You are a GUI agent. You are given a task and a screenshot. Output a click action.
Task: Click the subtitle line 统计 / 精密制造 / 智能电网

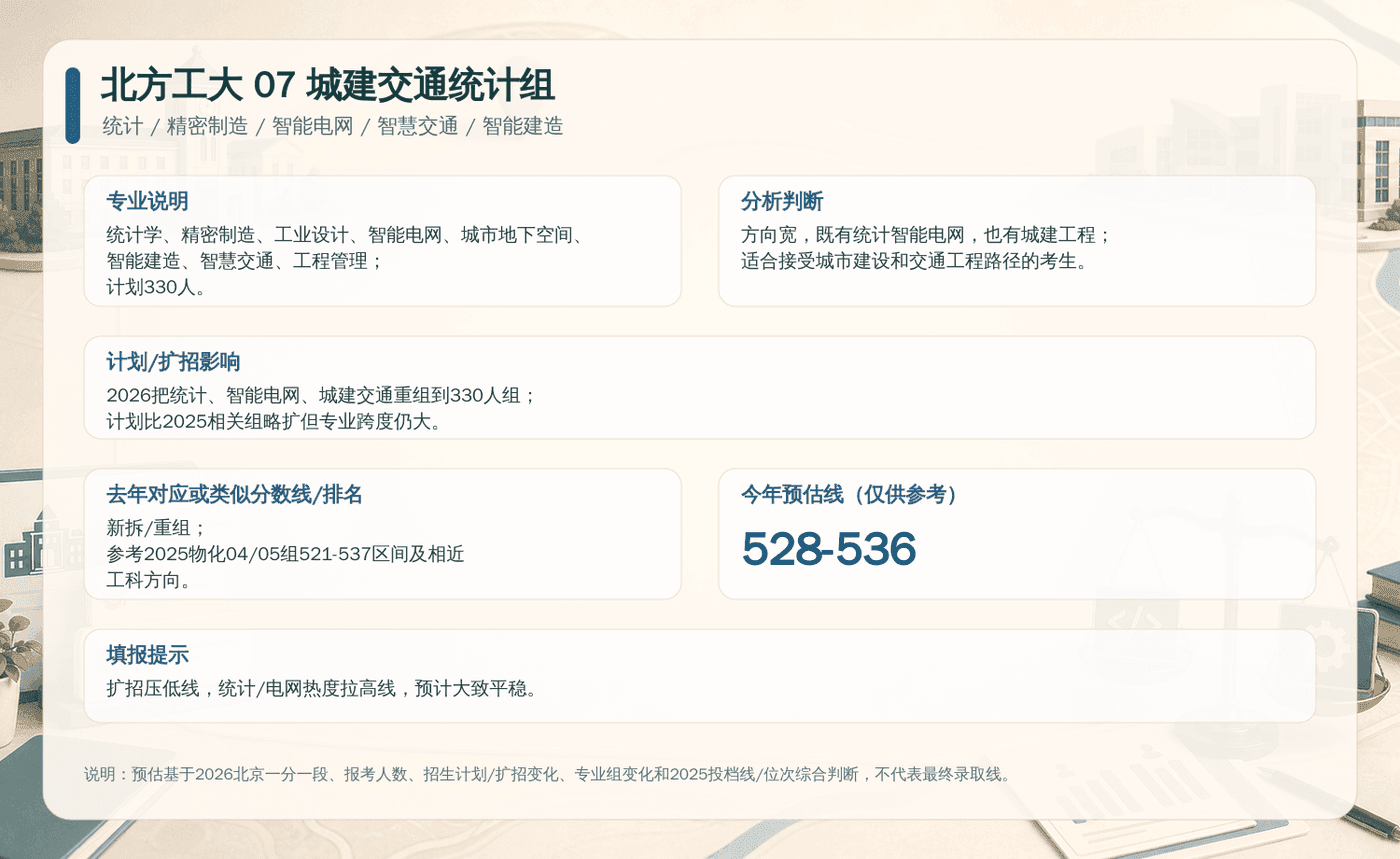(333, 127)
